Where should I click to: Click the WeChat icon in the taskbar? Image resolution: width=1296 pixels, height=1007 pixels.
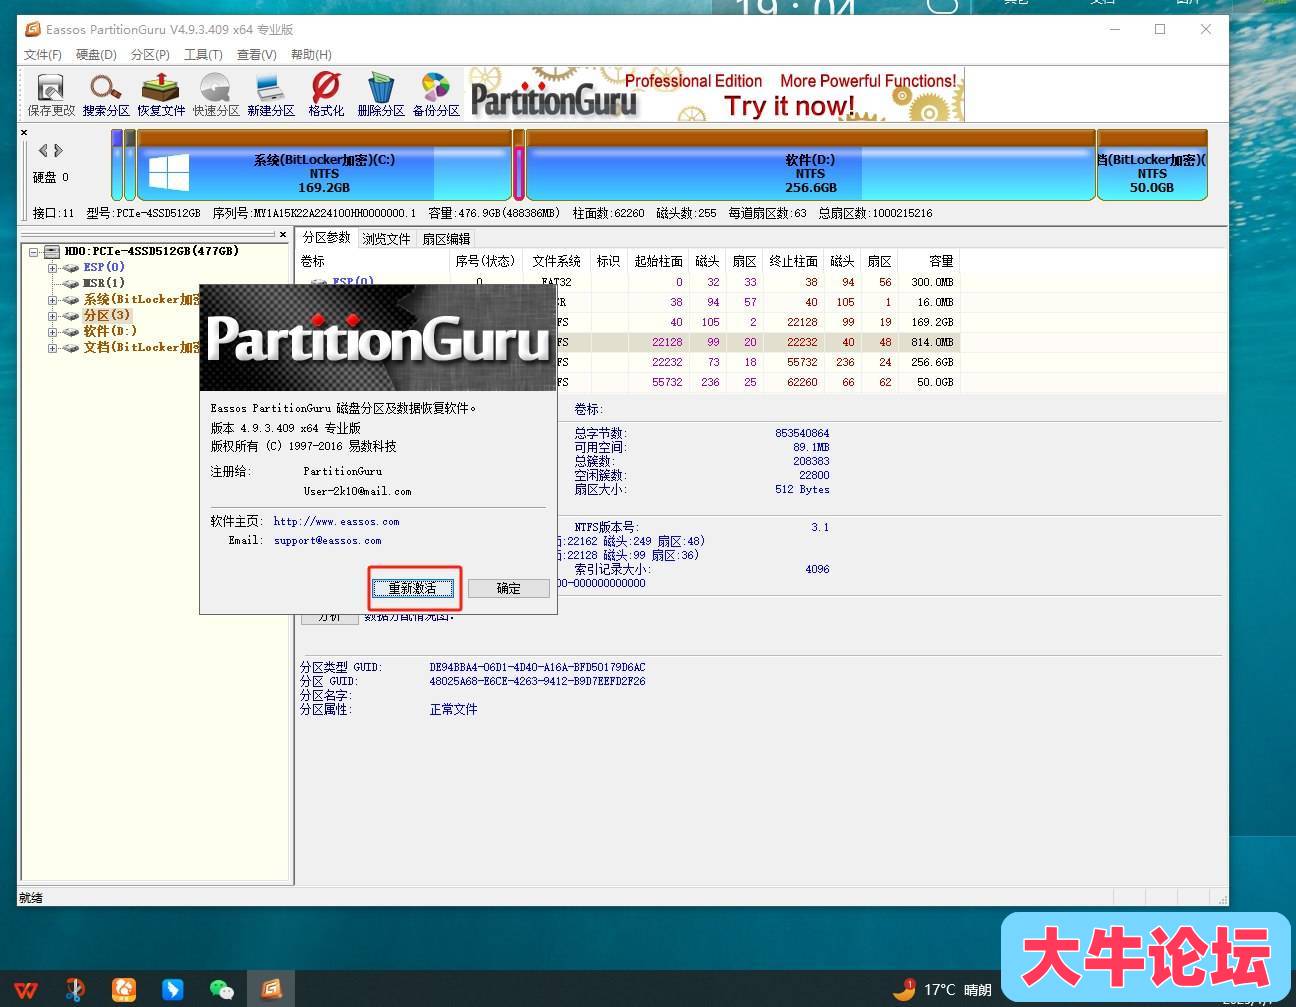click(x=222, y=990)
